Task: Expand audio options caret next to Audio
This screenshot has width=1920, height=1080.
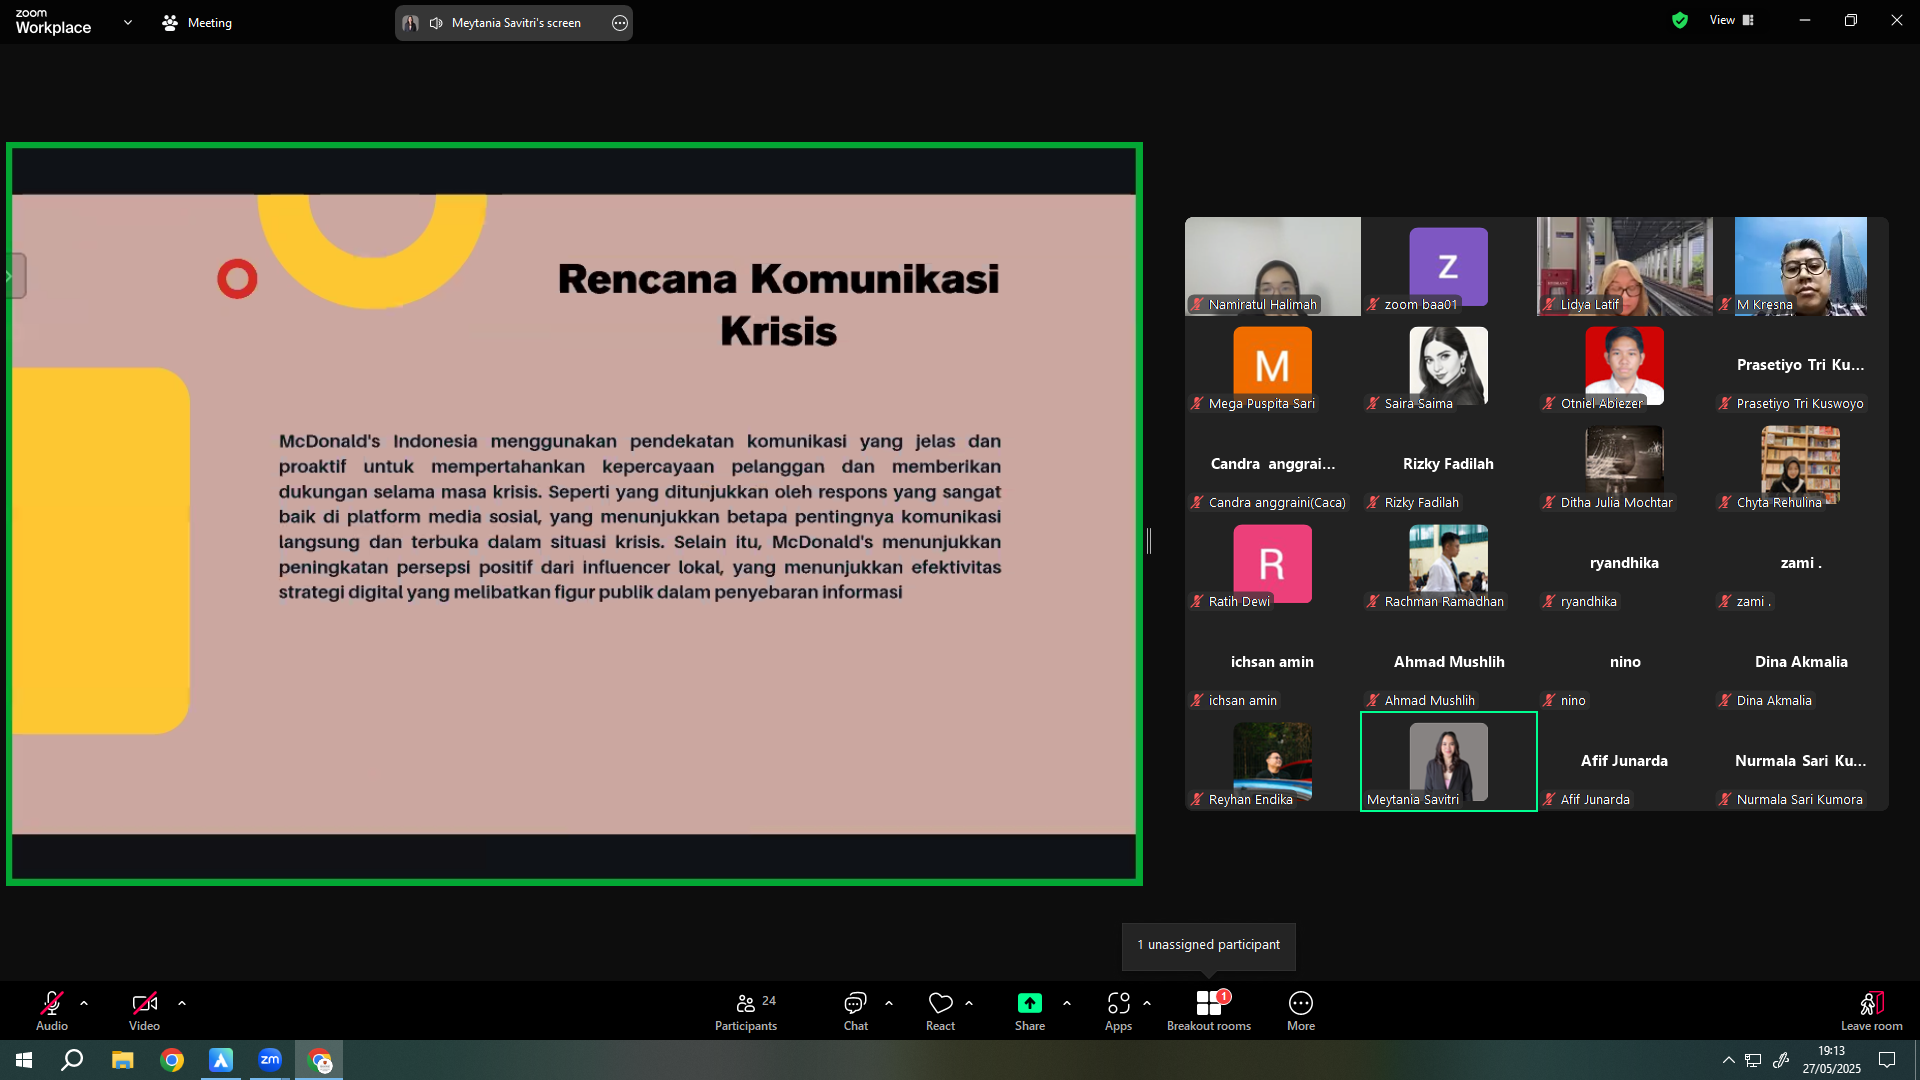Action: (84, 1003)
